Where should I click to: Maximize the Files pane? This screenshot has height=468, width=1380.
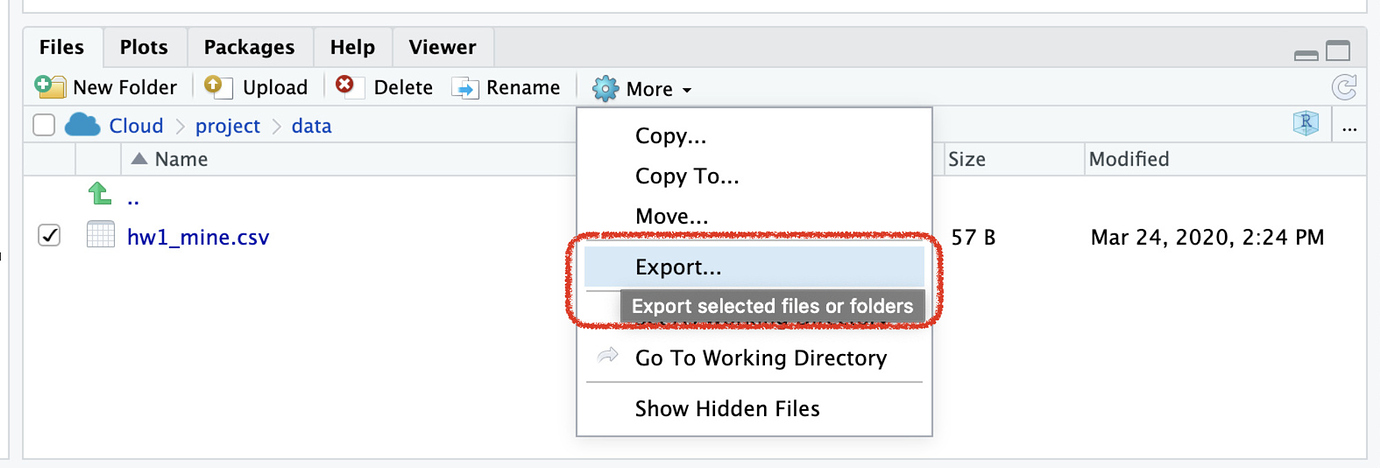[1338, 52]
